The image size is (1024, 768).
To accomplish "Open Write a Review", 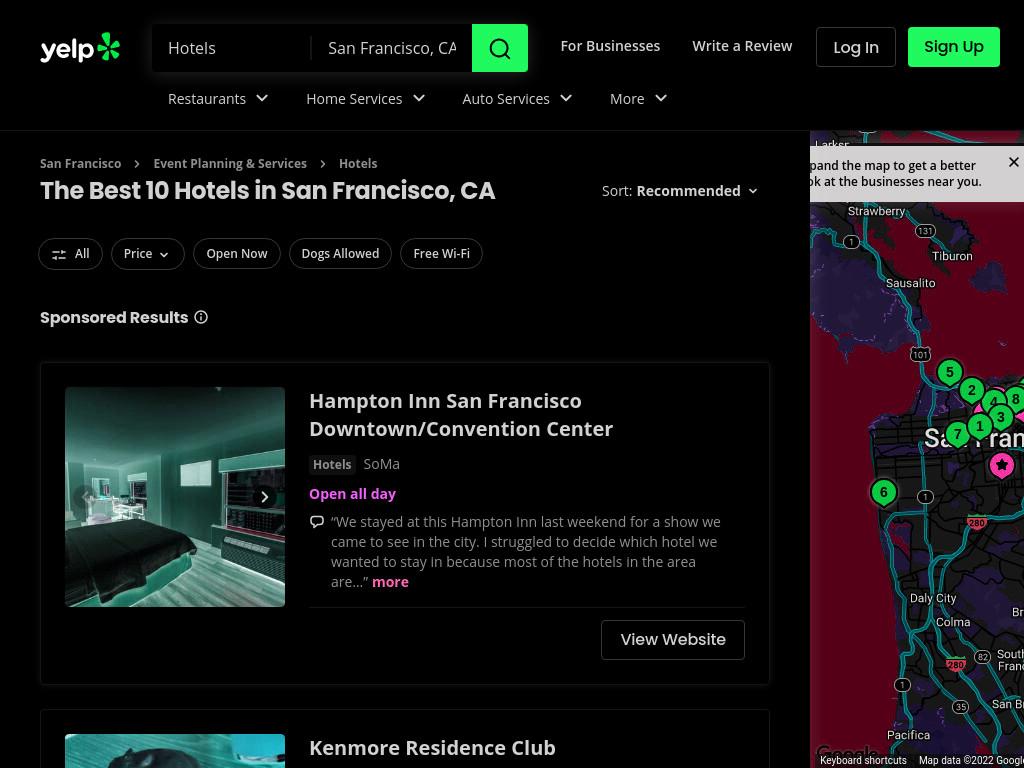I will click(x=742, y=46).
